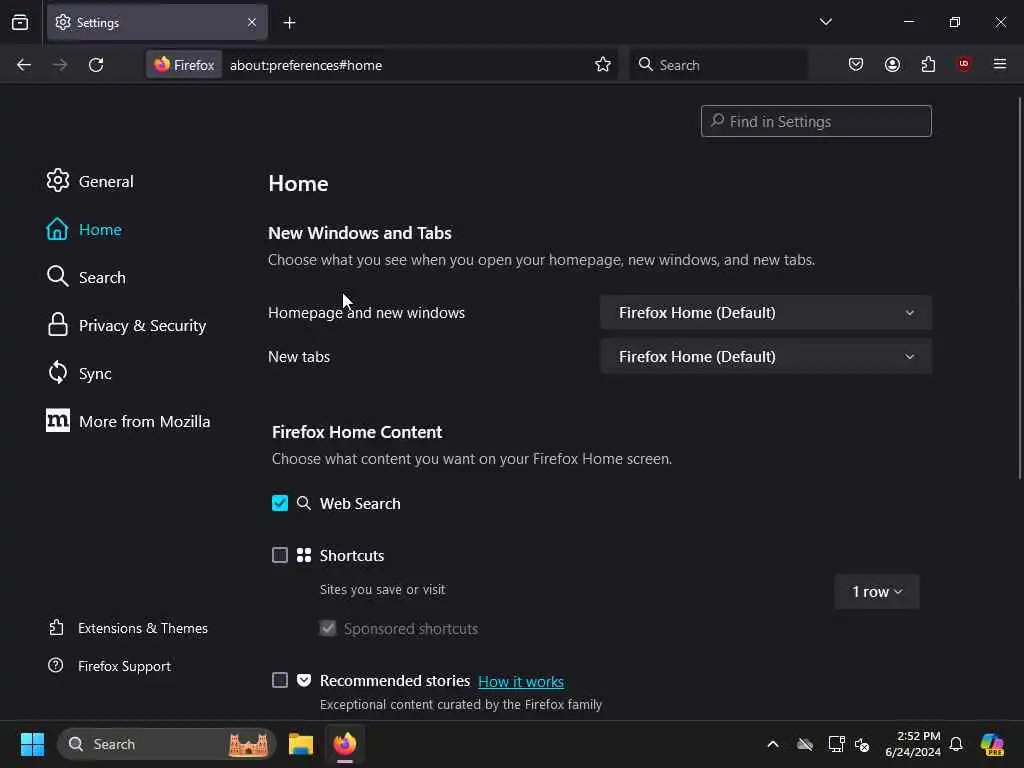Focus the Find in Settings field
The image size is (1024, 768).
(x=816, y=121)
